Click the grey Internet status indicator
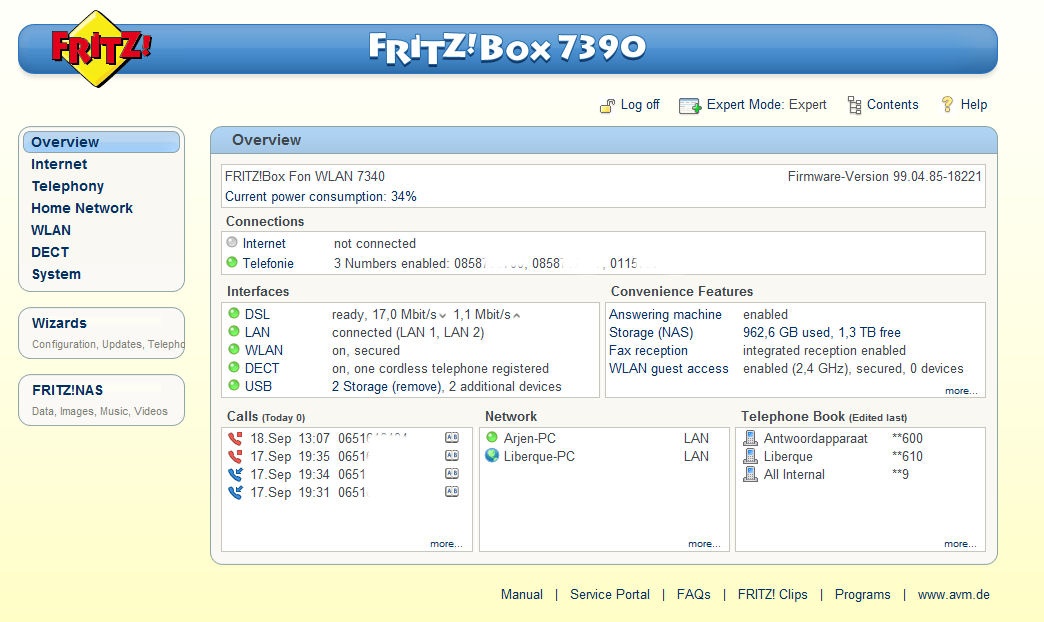1044x622 pixels. 232,242
